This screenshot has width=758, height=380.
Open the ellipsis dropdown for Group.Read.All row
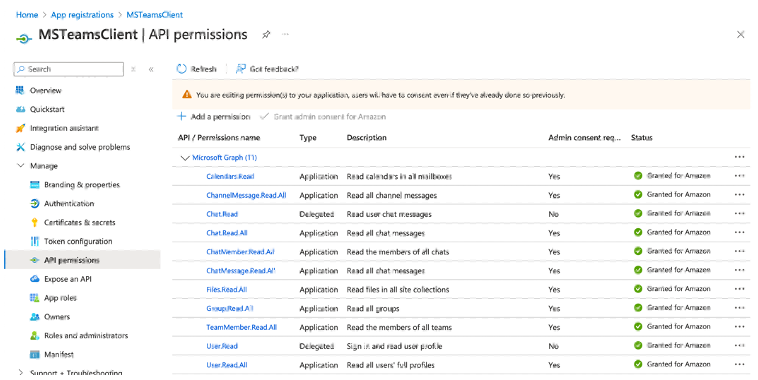[739, 307]
